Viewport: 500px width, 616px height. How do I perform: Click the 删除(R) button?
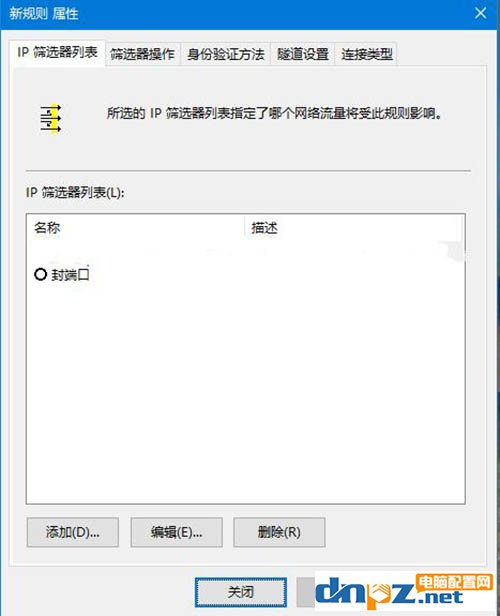pos(279,532)
